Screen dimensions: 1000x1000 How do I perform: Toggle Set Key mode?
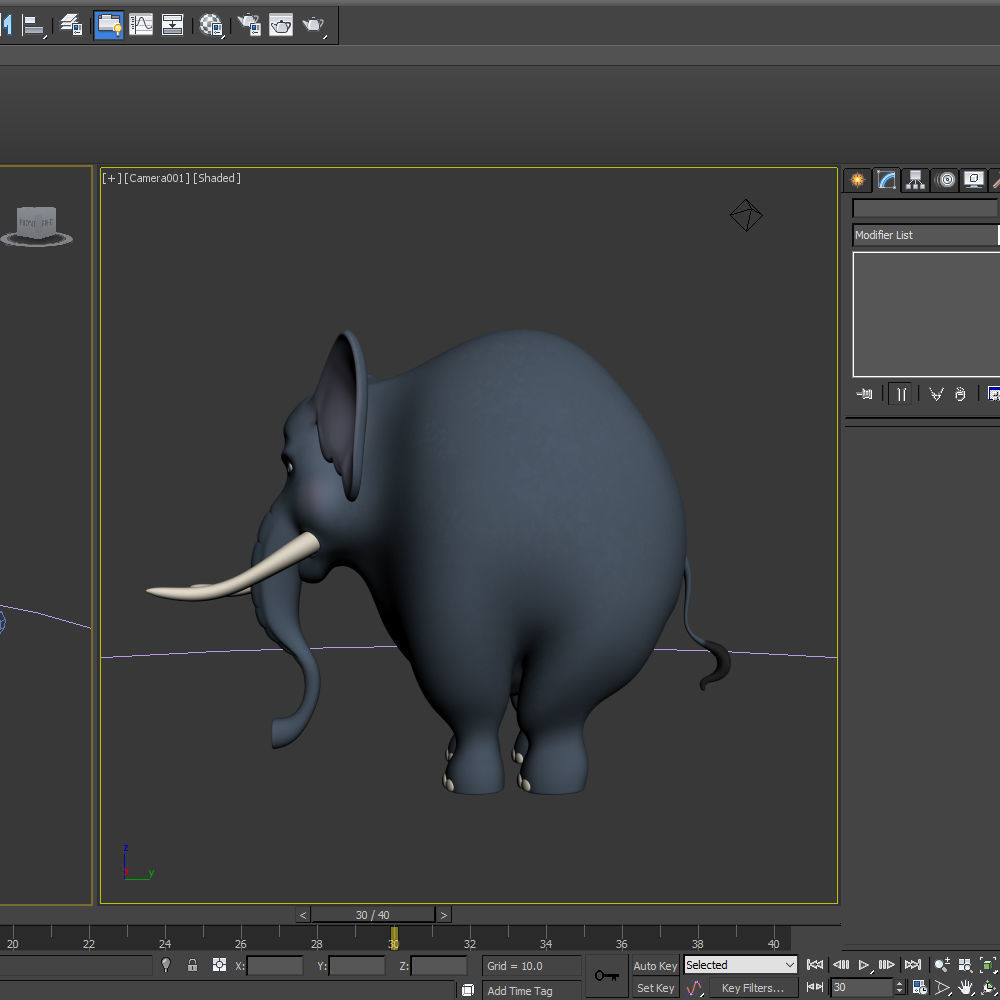(655, 988)
